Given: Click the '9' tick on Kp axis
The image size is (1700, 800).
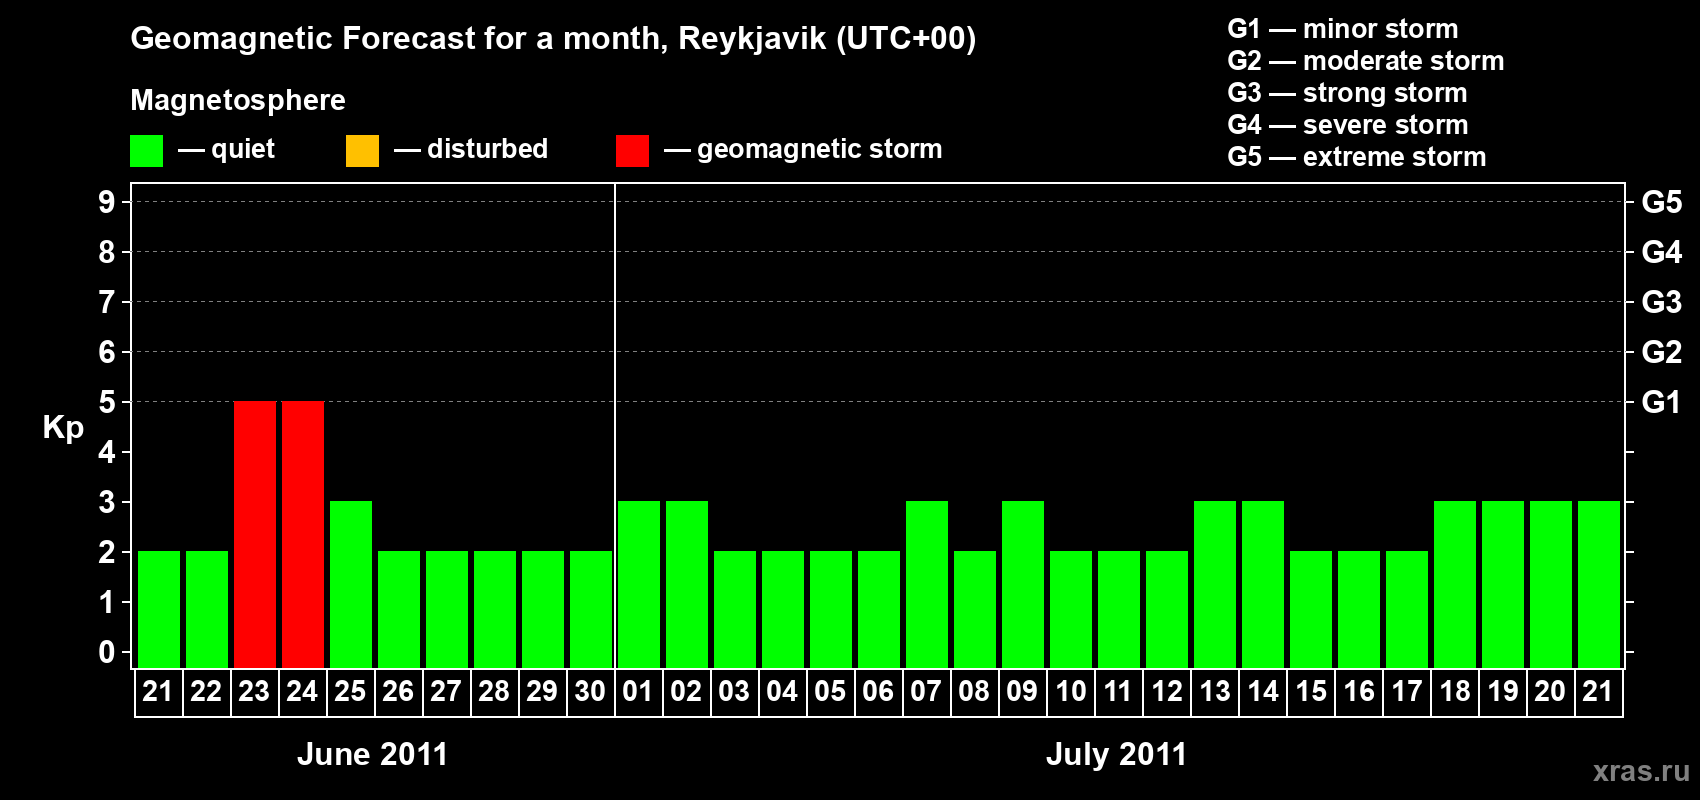Looking at the screenshot, I should pos(107,202).
